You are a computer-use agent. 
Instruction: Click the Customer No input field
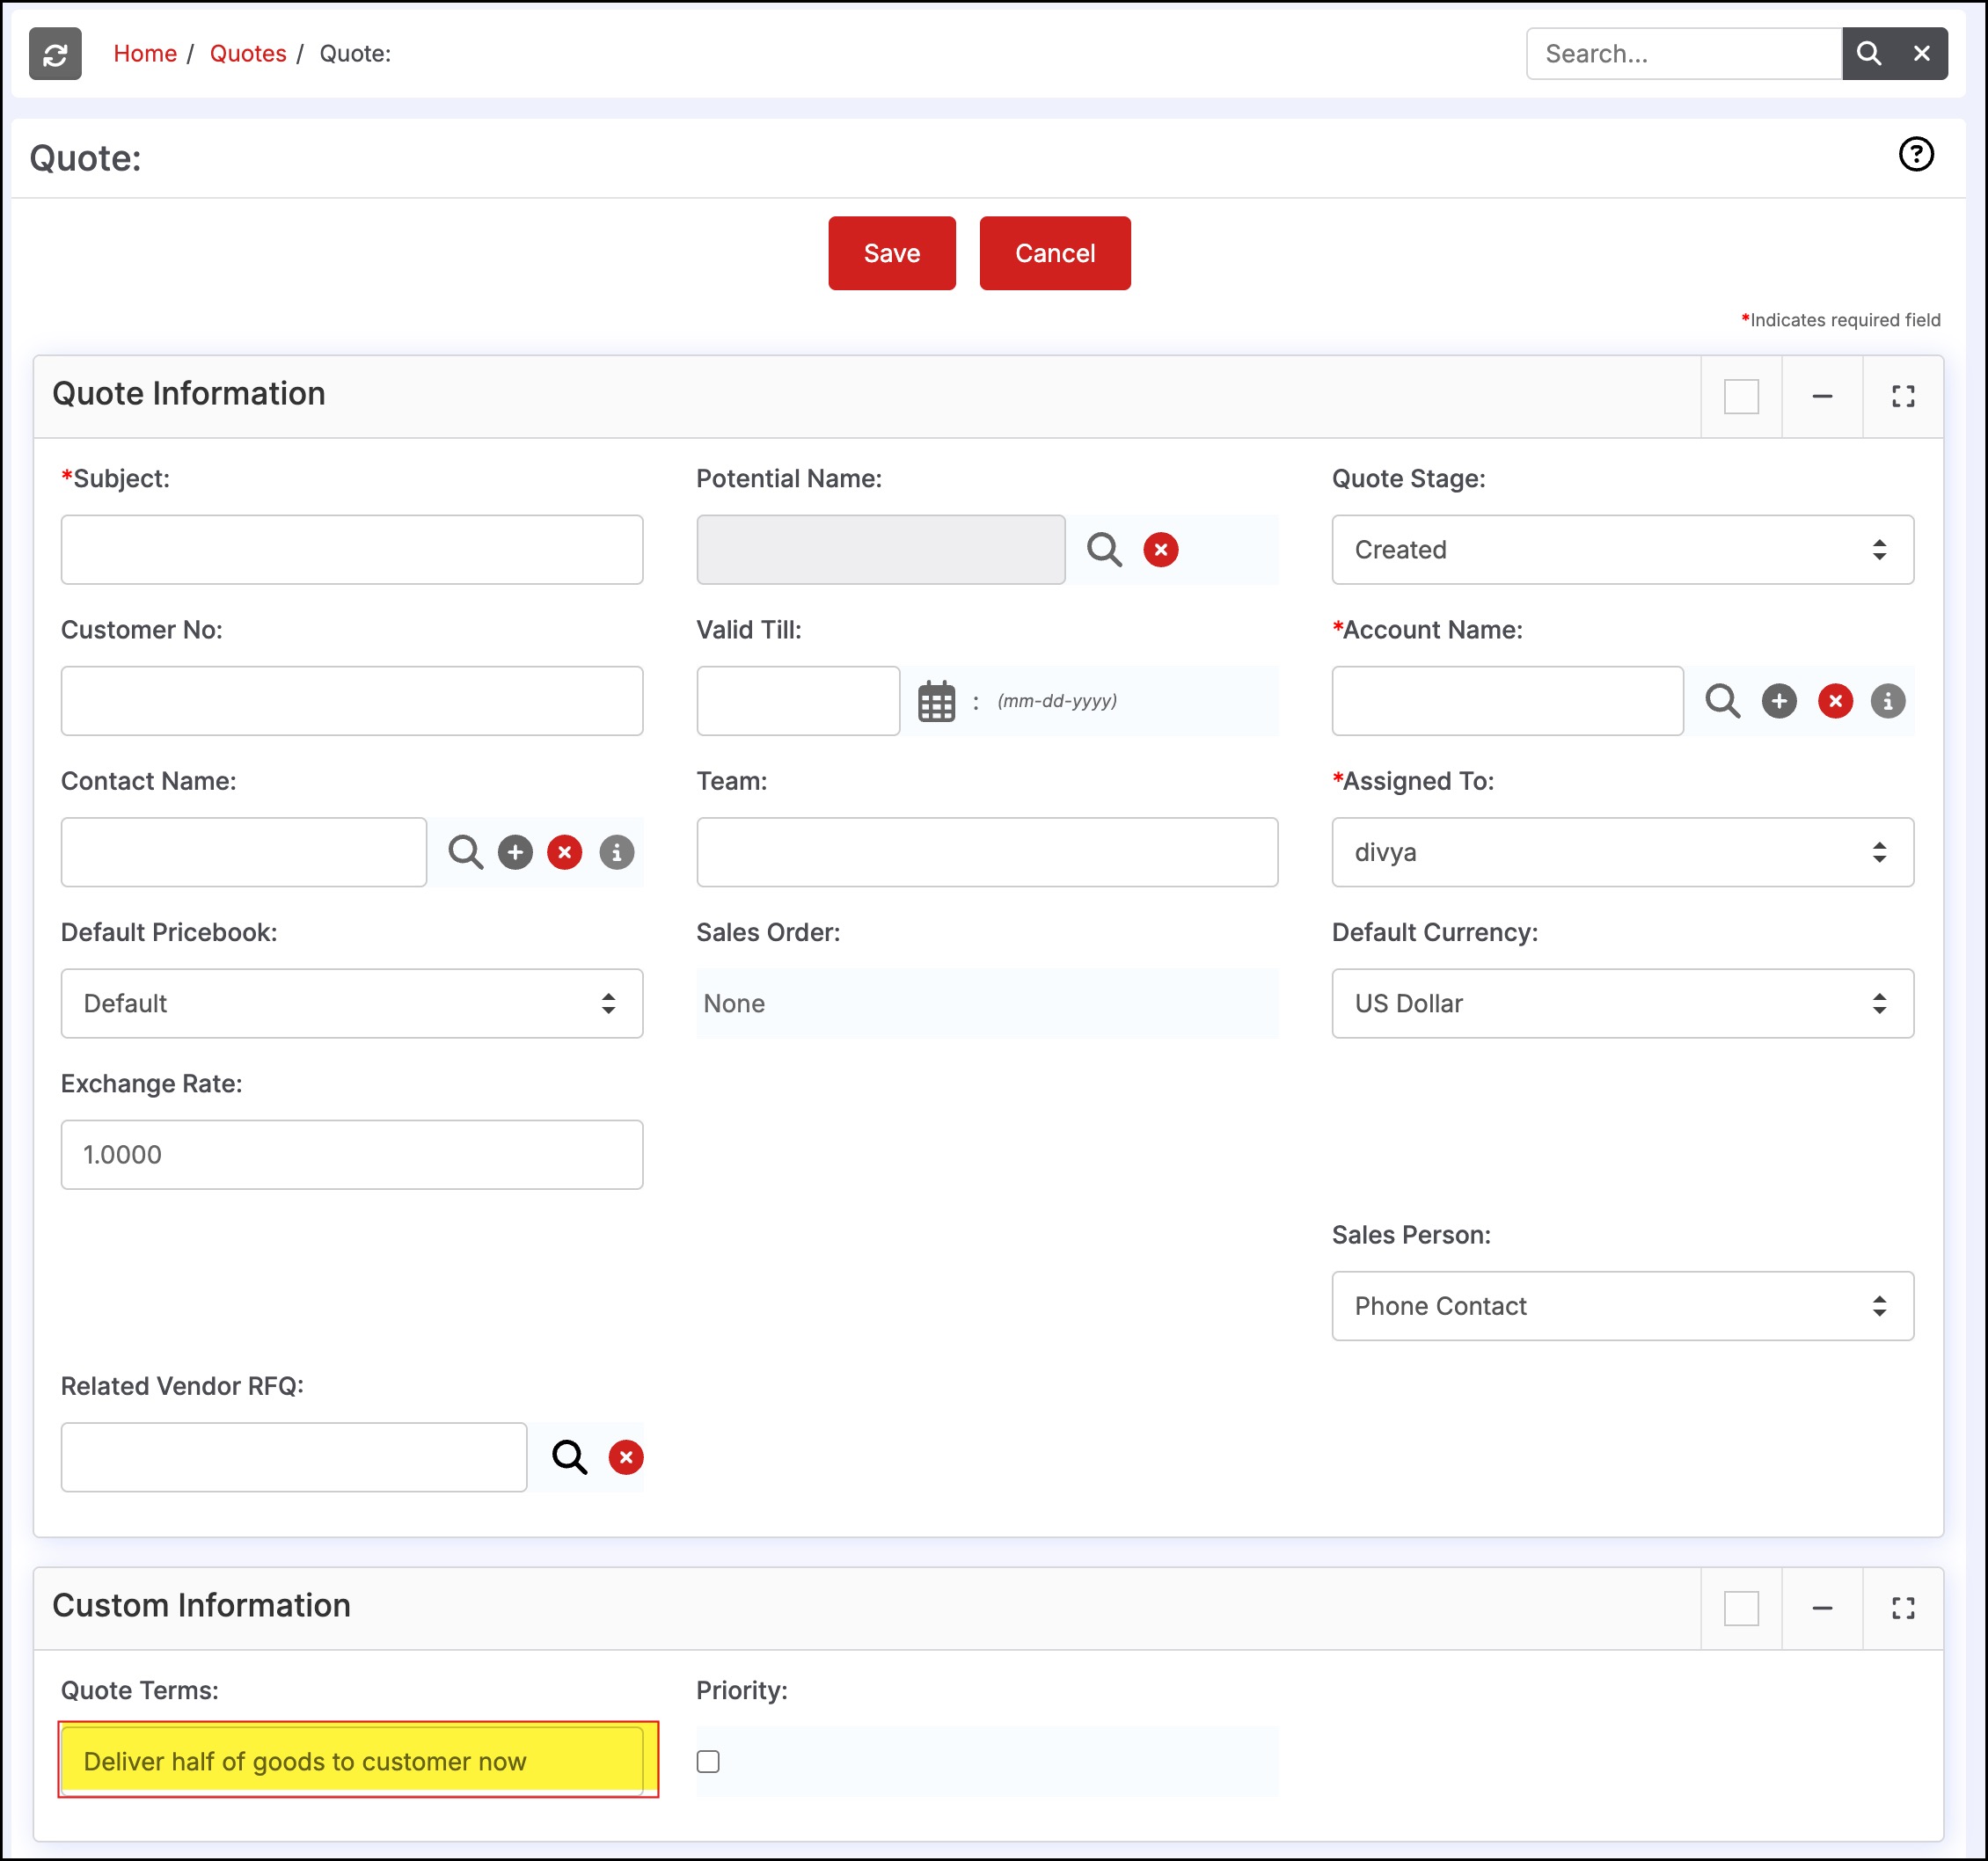click(351, 701)
